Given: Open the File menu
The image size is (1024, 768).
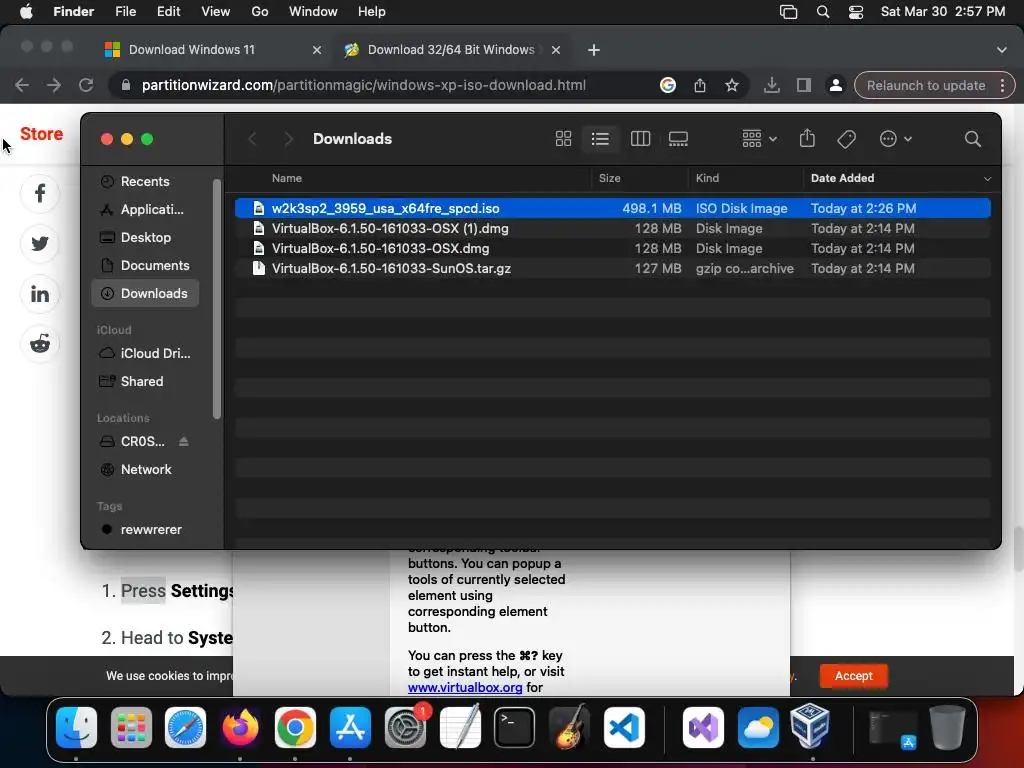Looking at the screenshot, I should pyautogui.click(x=125, y=12).
